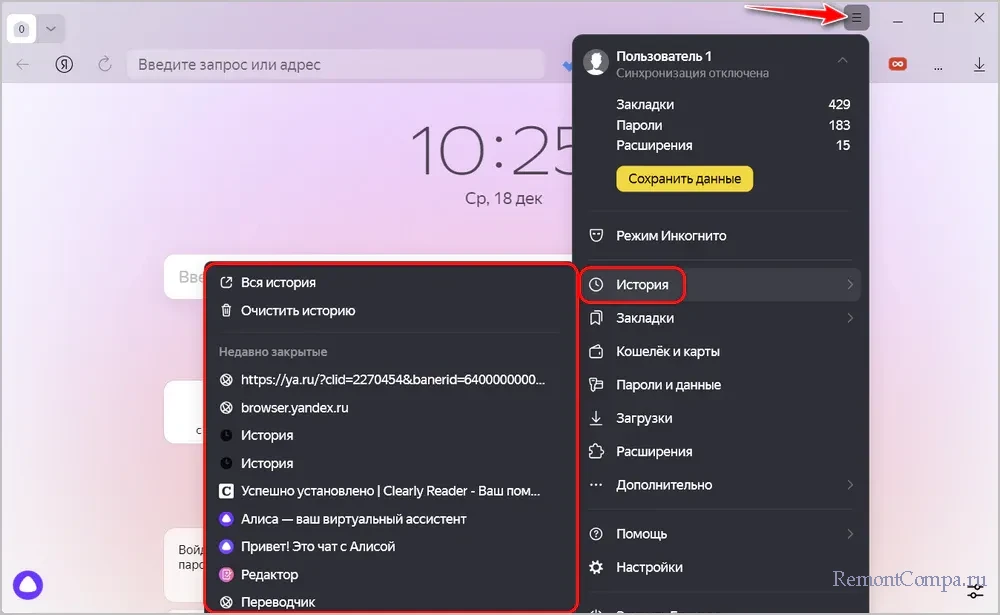Open downloads arrow icon in toolbar

[979, 64]
